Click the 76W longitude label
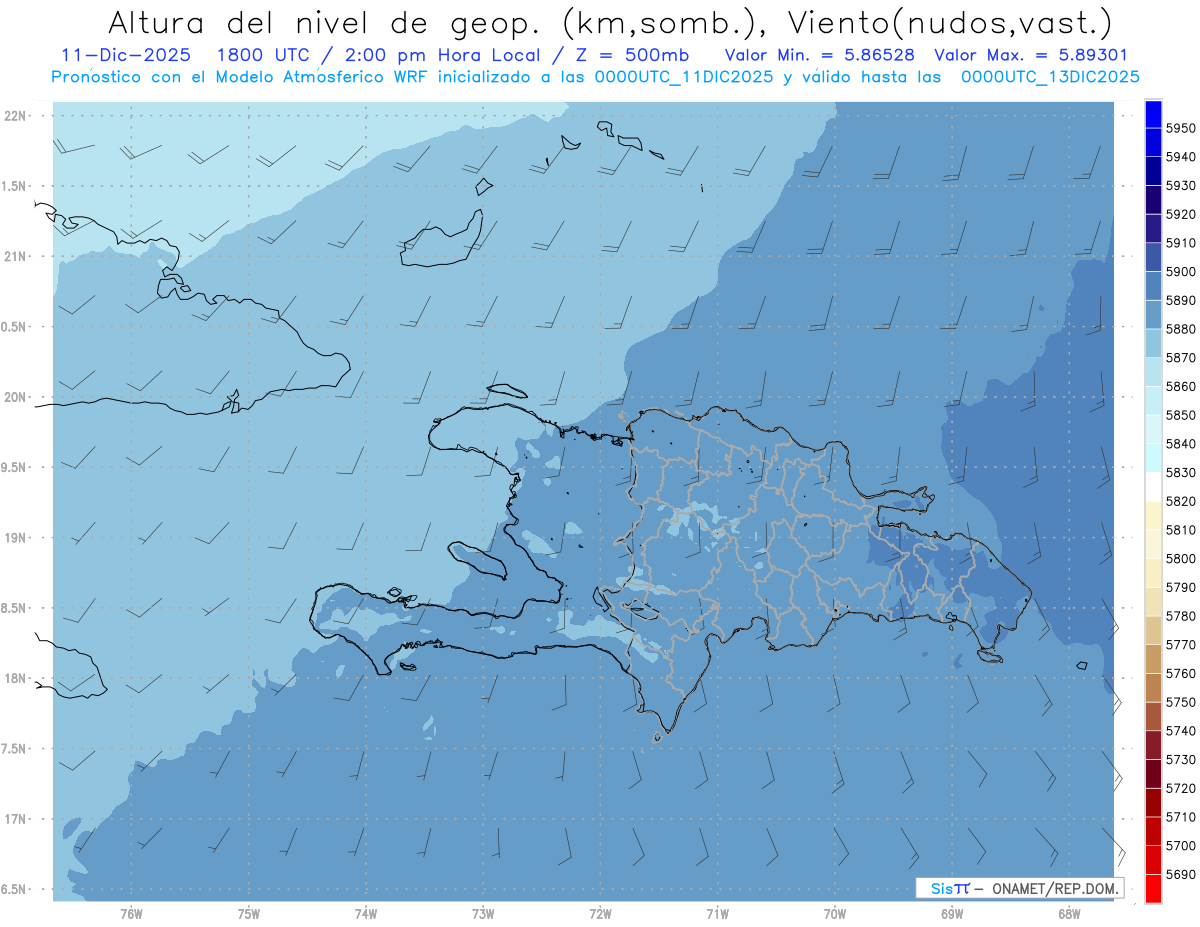The image size is (1200, 927). pos(131,914)
